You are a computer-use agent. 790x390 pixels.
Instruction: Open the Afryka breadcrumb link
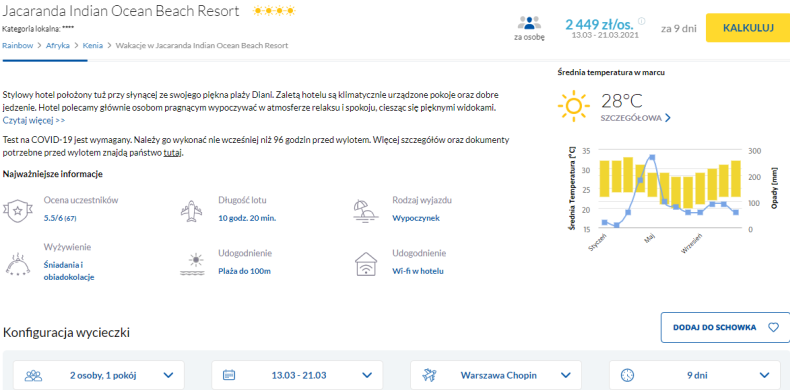coord(57,45)
